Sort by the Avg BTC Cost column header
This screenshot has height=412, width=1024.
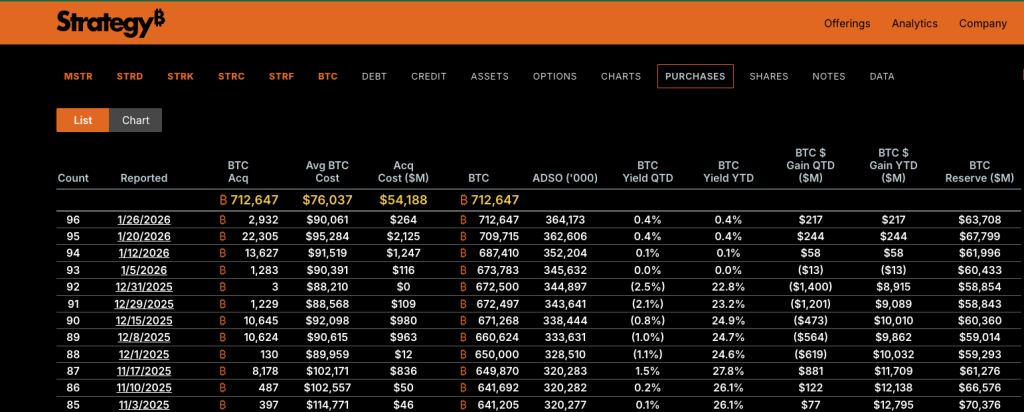pyautogui.click(x=328, y=171)
